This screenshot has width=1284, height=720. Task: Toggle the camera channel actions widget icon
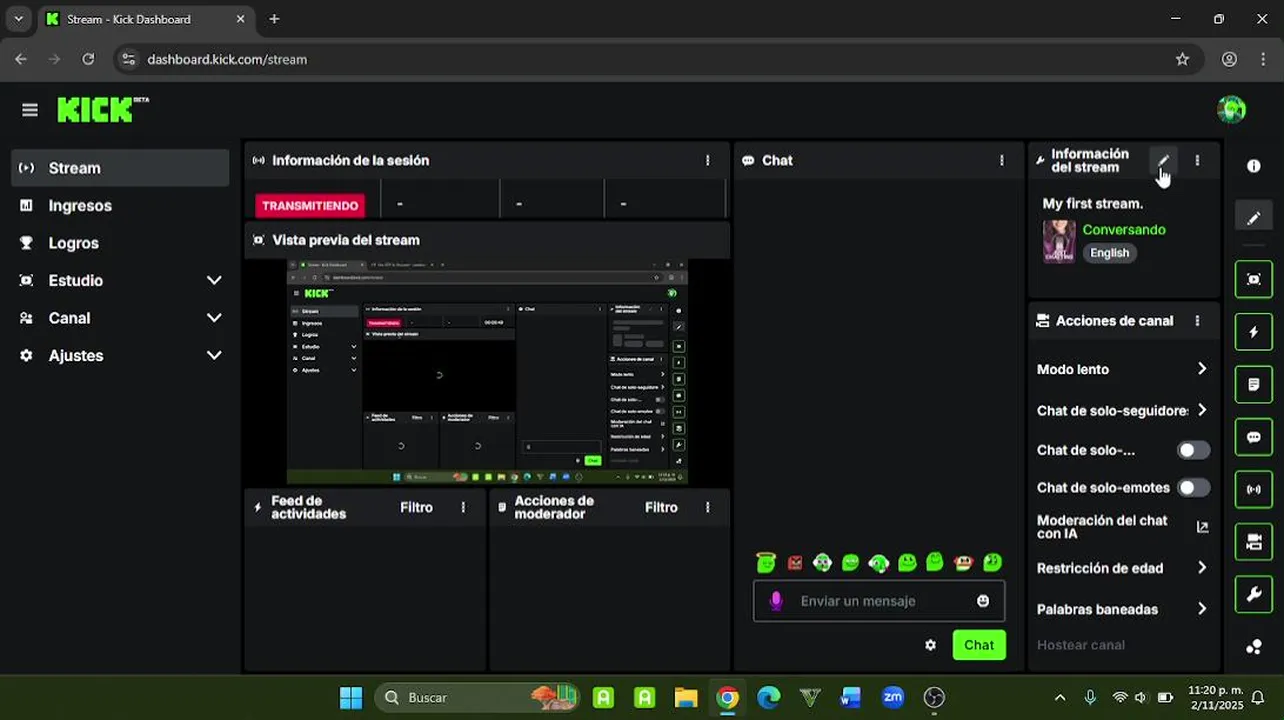coord(1254,542)
